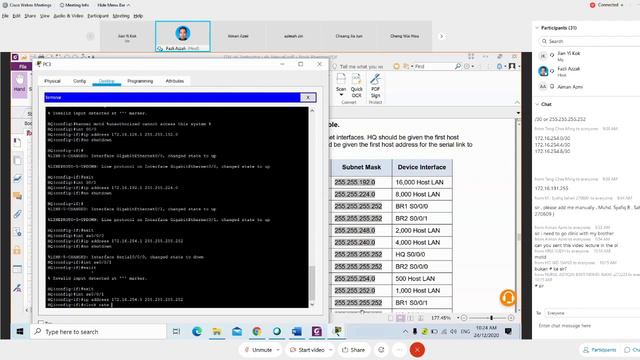Select Aiman Azmi video thumbnail
The image size is (640, 360).
[238, 36]
